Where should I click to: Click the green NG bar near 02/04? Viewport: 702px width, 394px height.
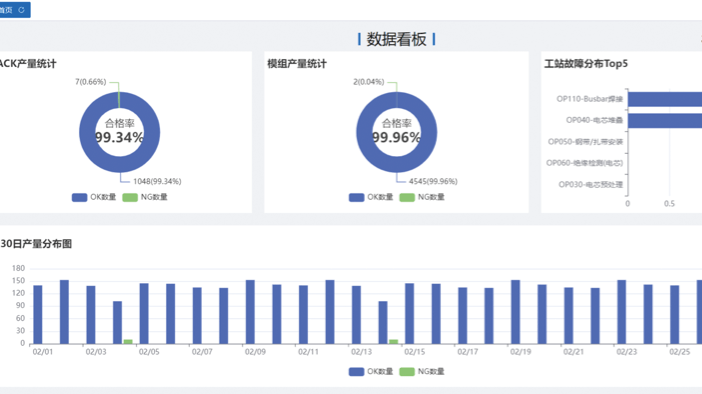click(x=128, y=342)
